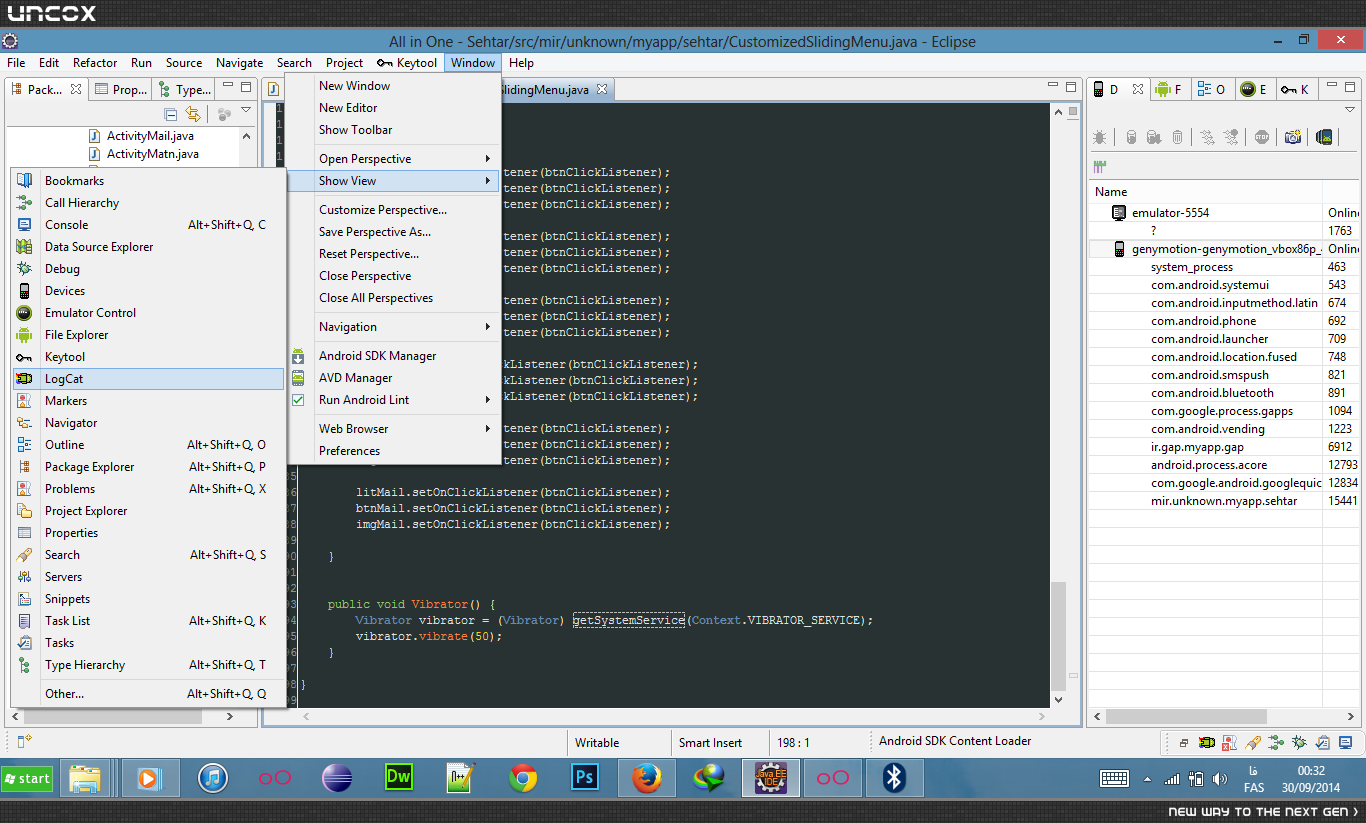Expand the Web Browser submenu
1366x823 pixels.
393,429
